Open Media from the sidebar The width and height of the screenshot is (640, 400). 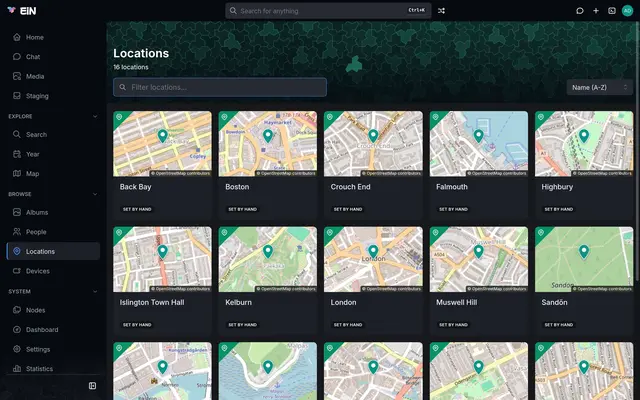[x=53, y=76]
